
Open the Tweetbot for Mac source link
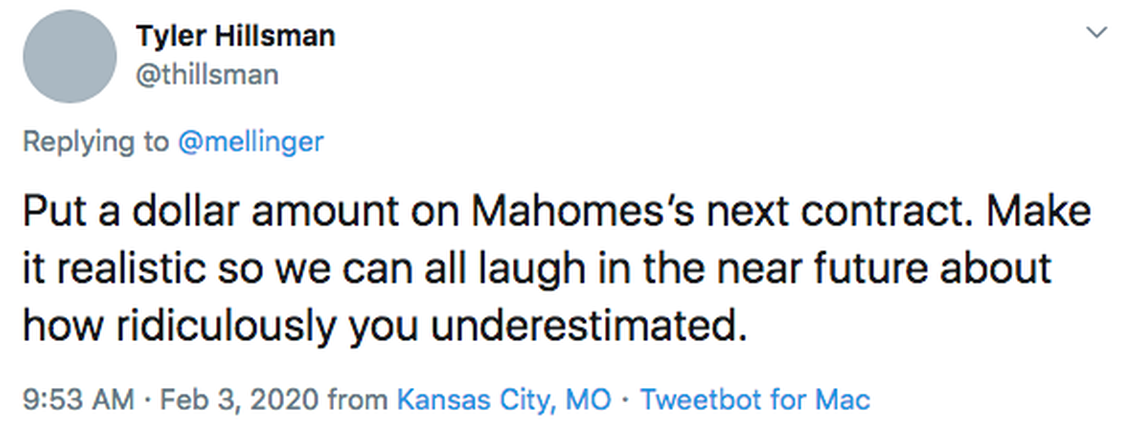[755, 400]
